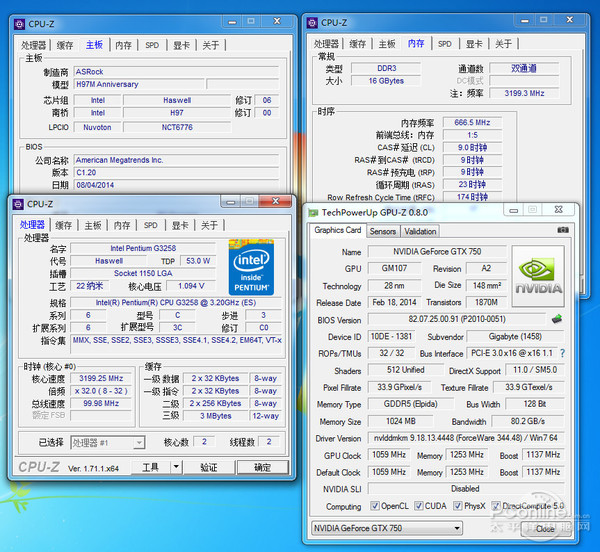Image resolution: width=600 pixels, height=552 pixels.
Task: Click the GPU-Z title bar icon
Action: 313,213
